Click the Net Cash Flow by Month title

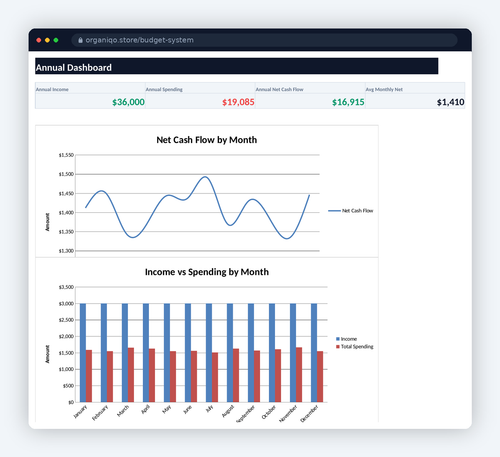click(207, 140)
